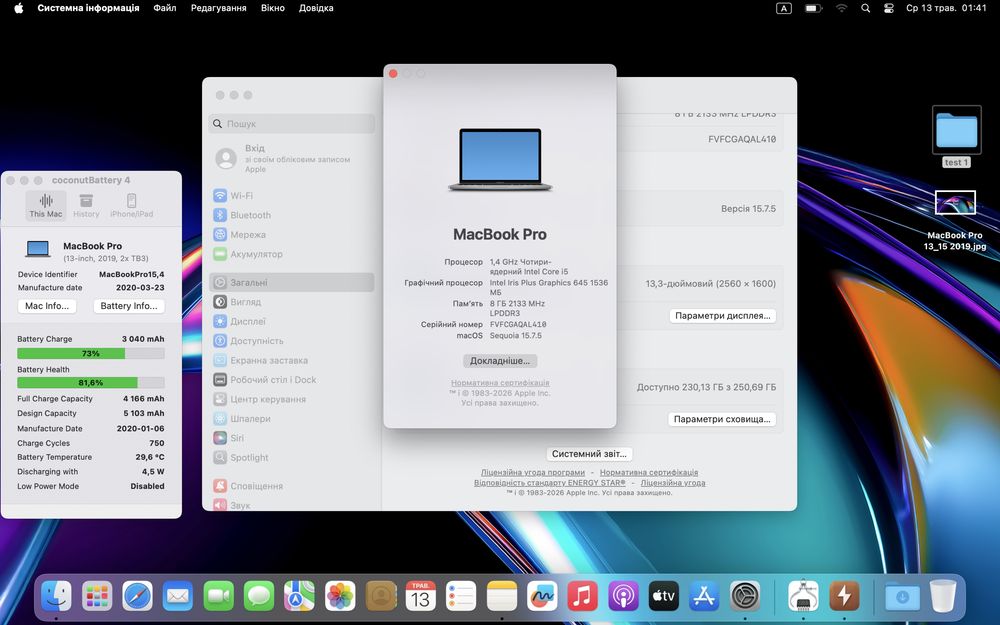Click Spotlight search icon in menu bar

(x=865, y=8)
